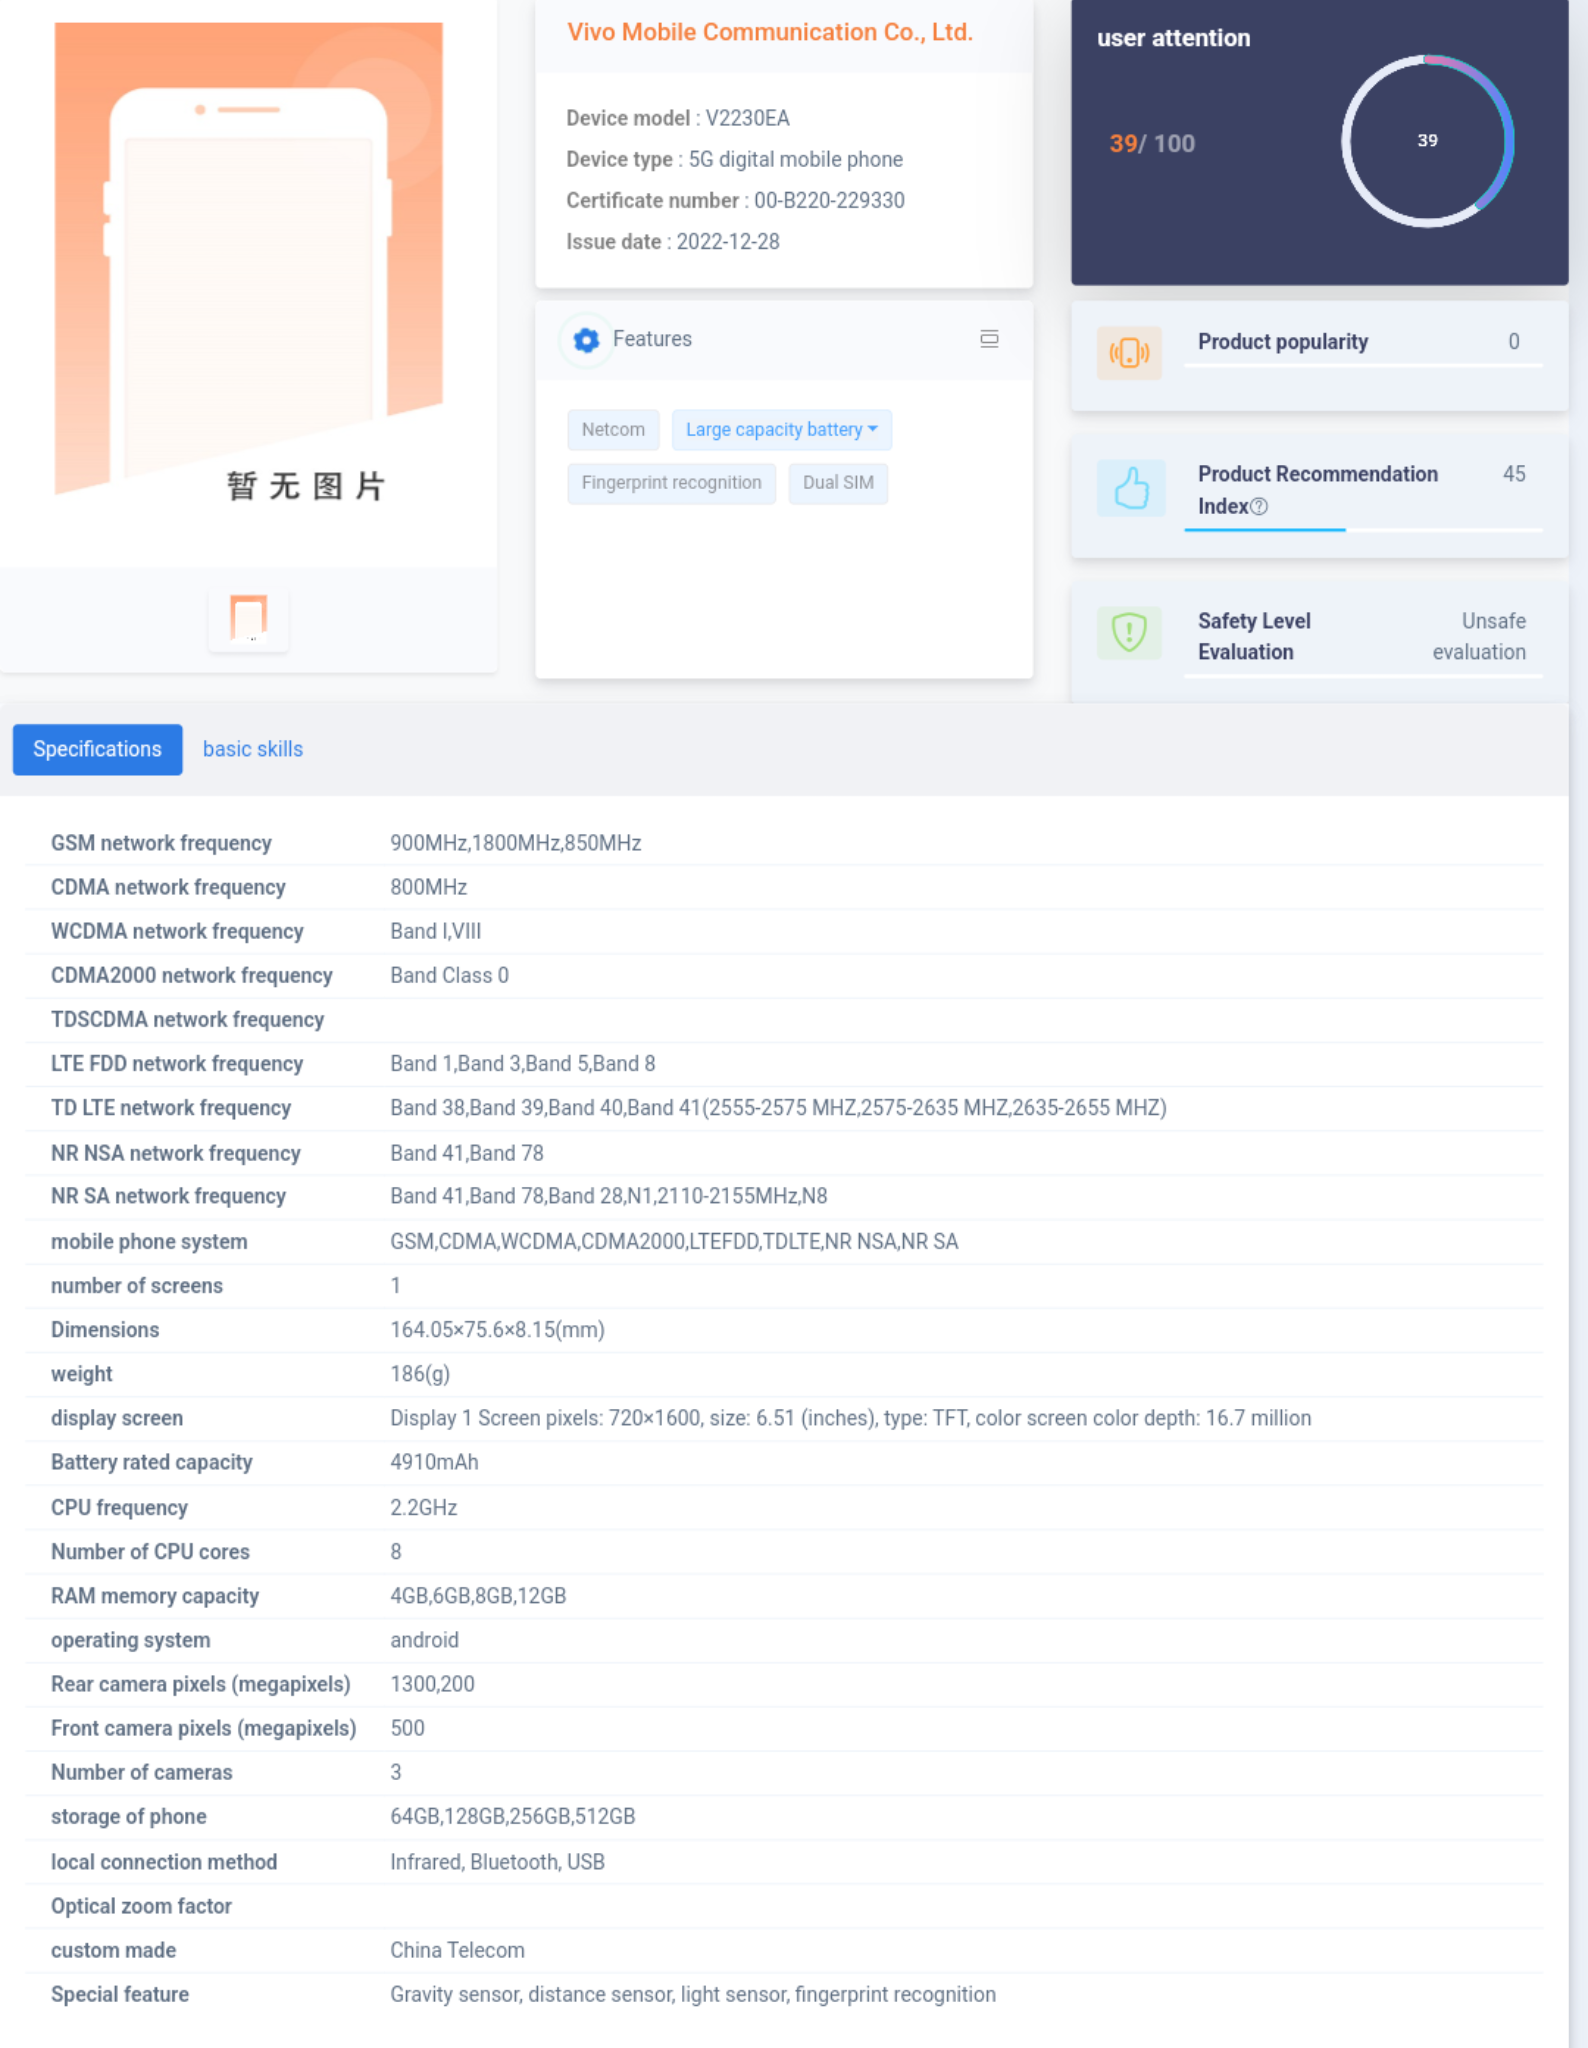This screenshot has width=1588, height=2048.
Task: Click the 900MHz,1800MHz,850MHz value
Action: [516, 843]
